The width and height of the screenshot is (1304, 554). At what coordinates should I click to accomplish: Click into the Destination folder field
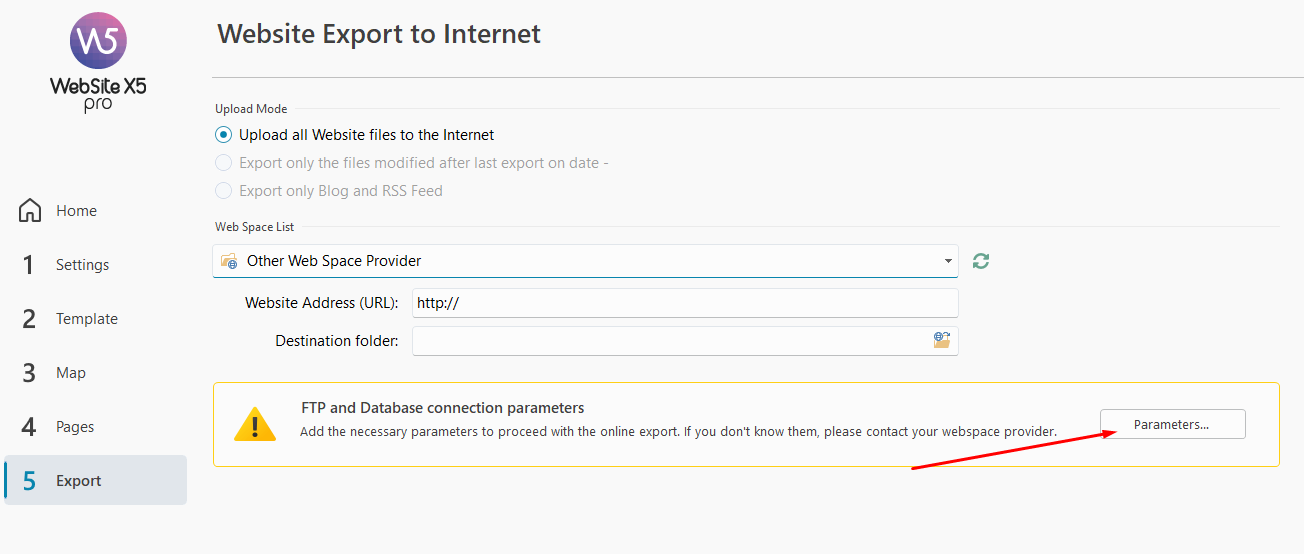(x=670, y=341)
